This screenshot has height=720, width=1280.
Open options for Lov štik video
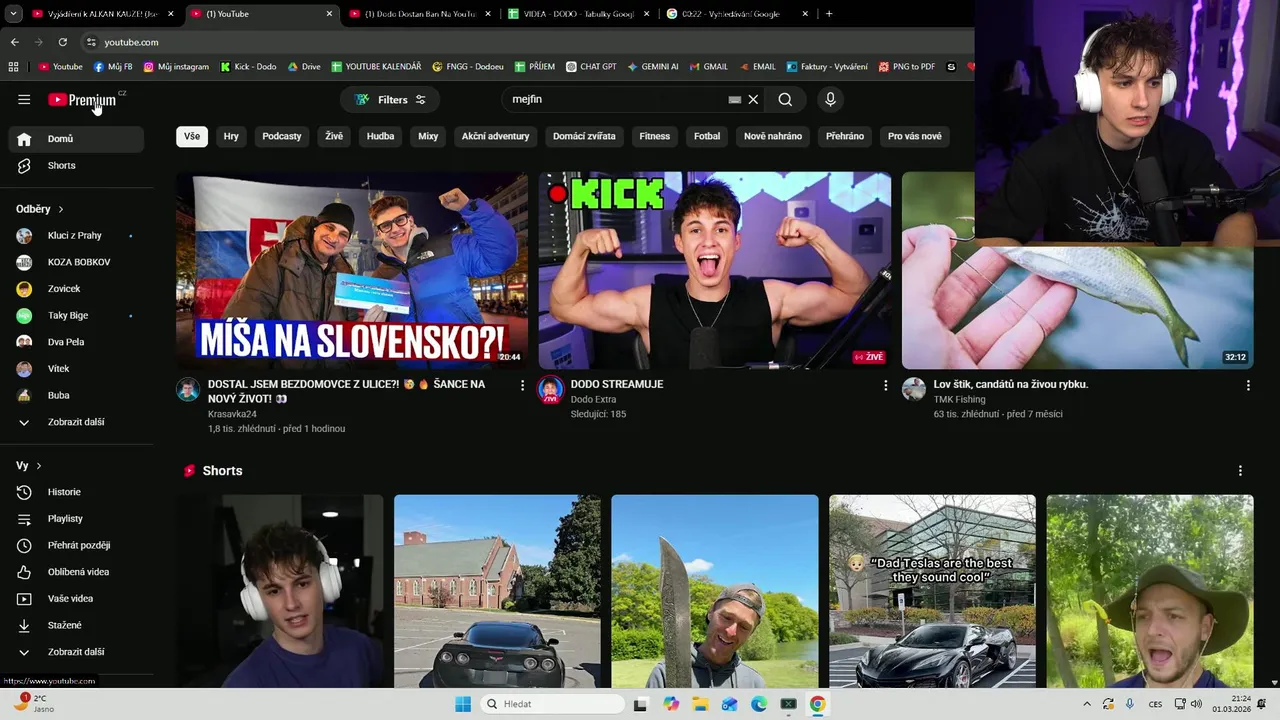click(x=1248, y=385)
